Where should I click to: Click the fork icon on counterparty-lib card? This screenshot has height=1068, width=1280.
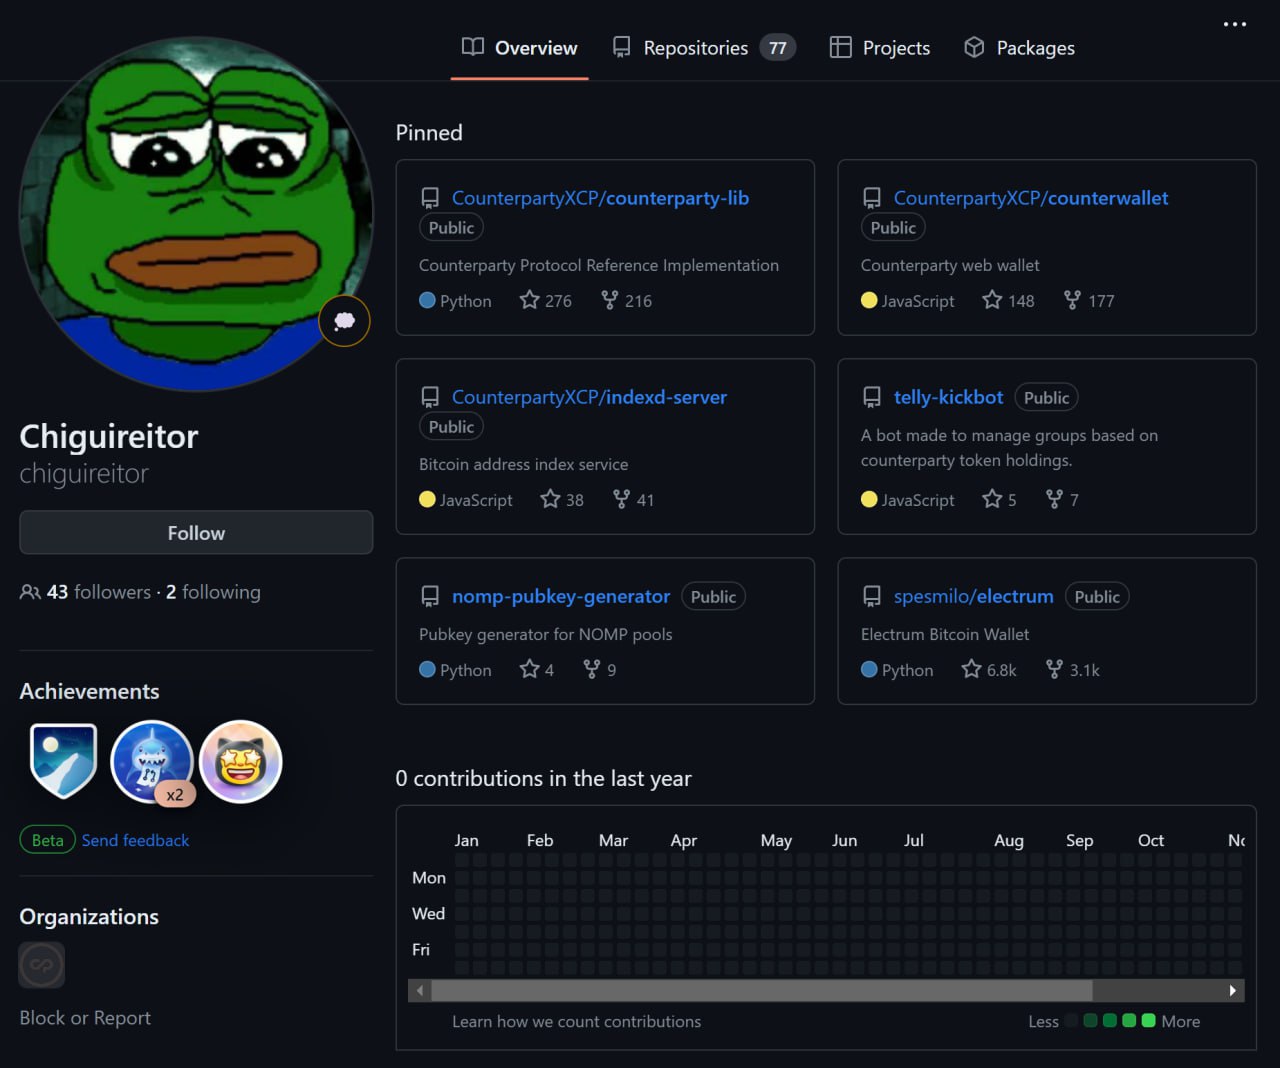609,299
